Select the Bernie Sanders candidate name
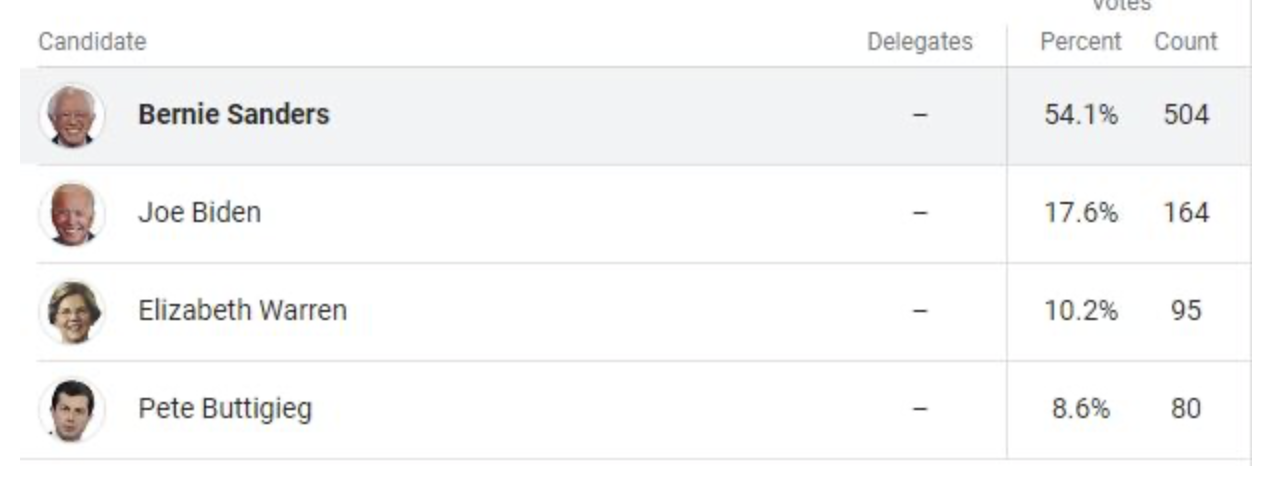The image size is (1280, 502). coord(233,115)
